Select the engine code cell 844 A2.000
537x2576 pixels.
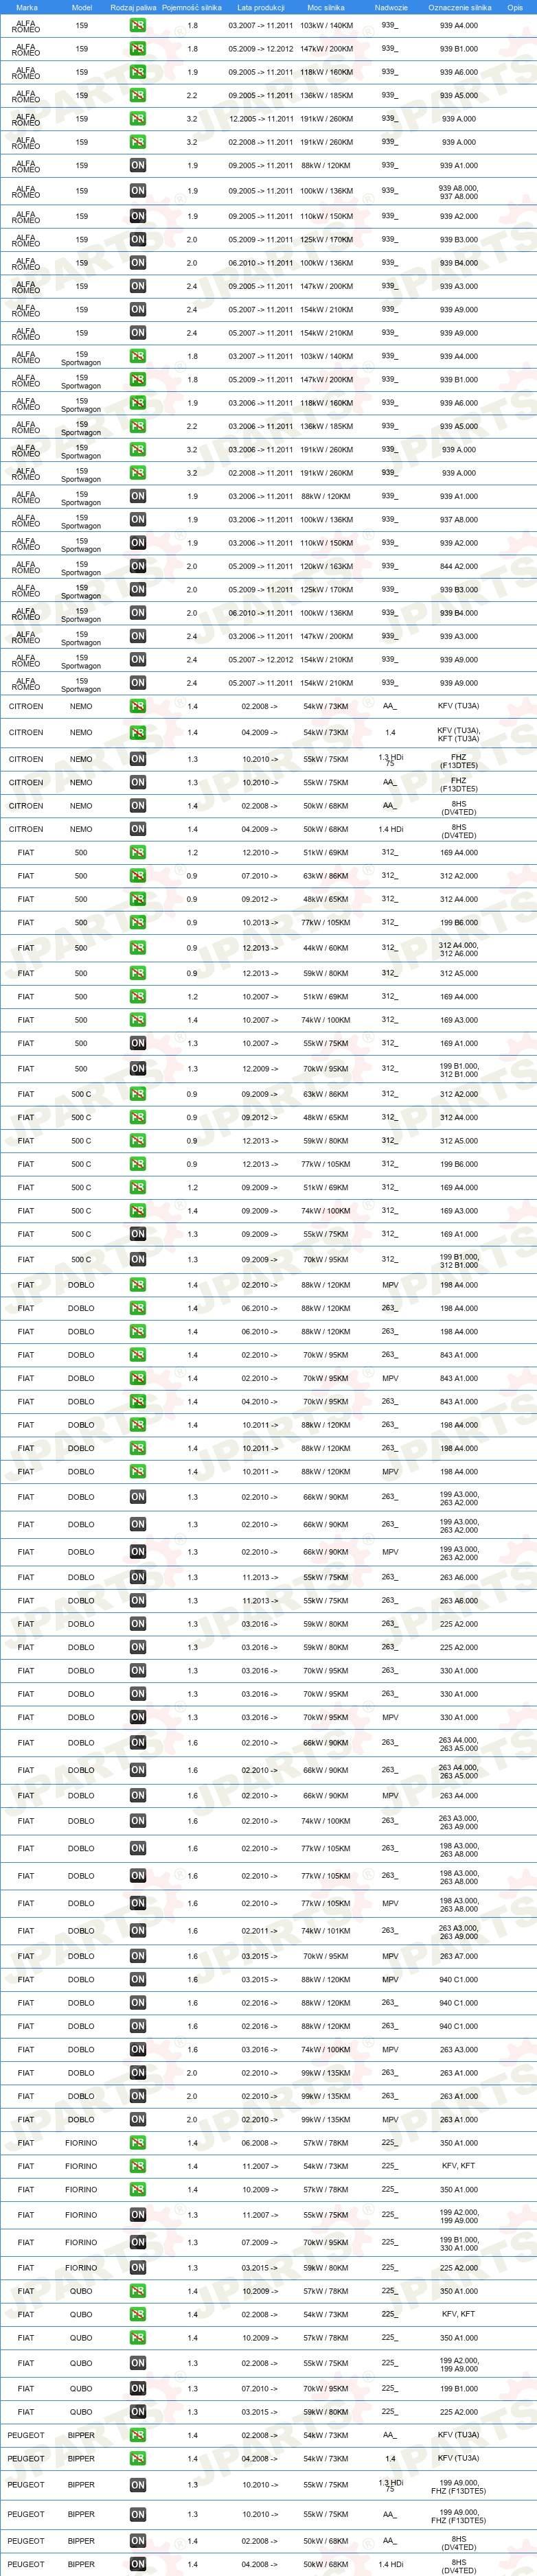point(459,566)
